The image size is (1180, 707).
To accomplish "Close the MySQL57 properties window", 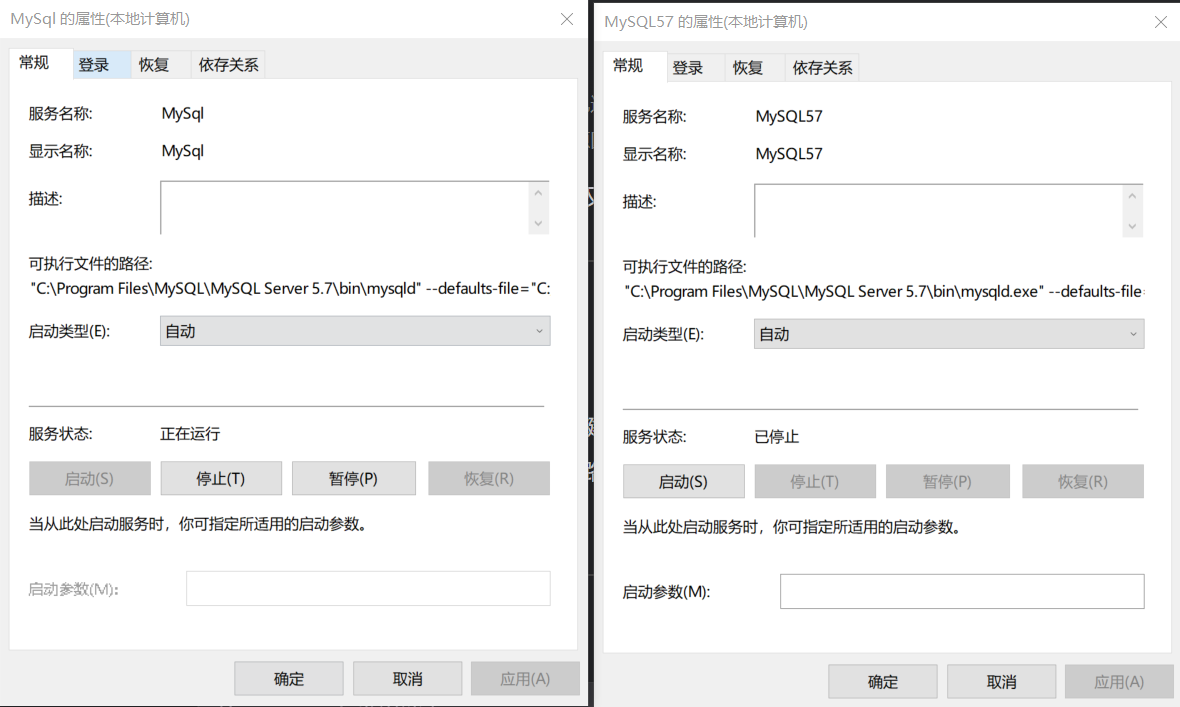I will pyautogui.click(x=1160, y=22).
